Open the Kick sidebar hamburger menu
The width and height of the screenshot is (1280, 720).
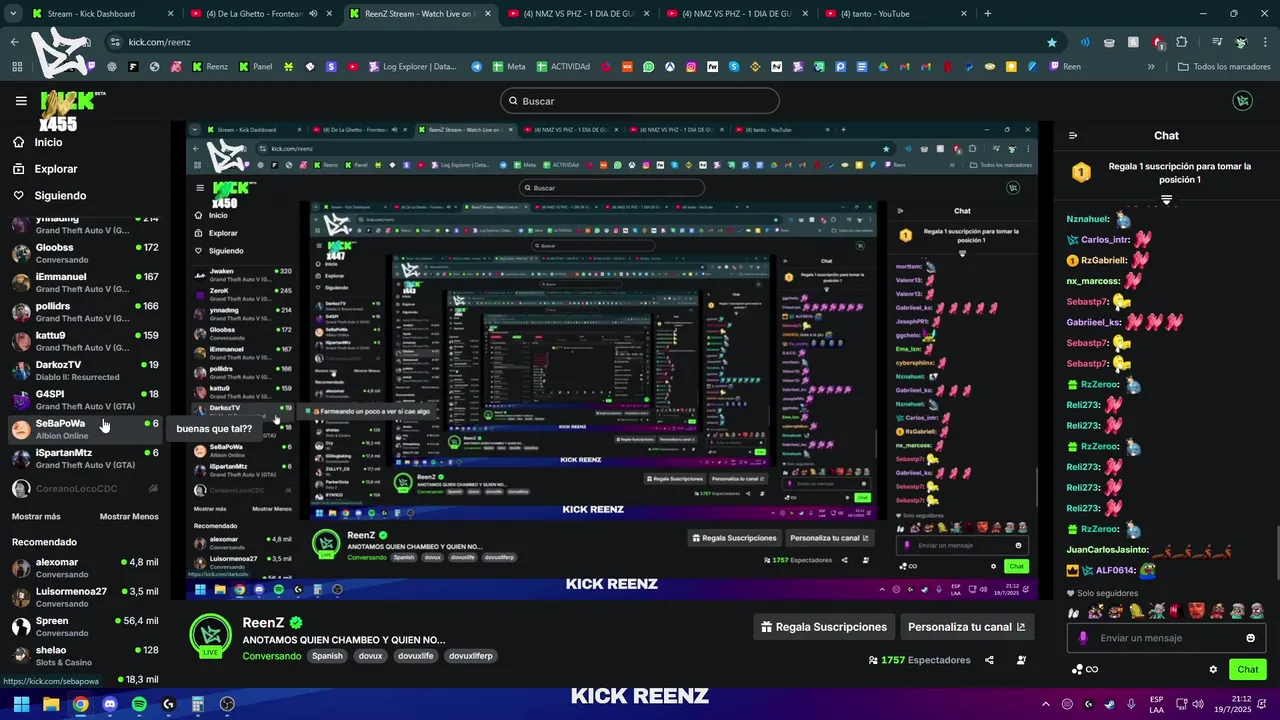pos(21,101)
